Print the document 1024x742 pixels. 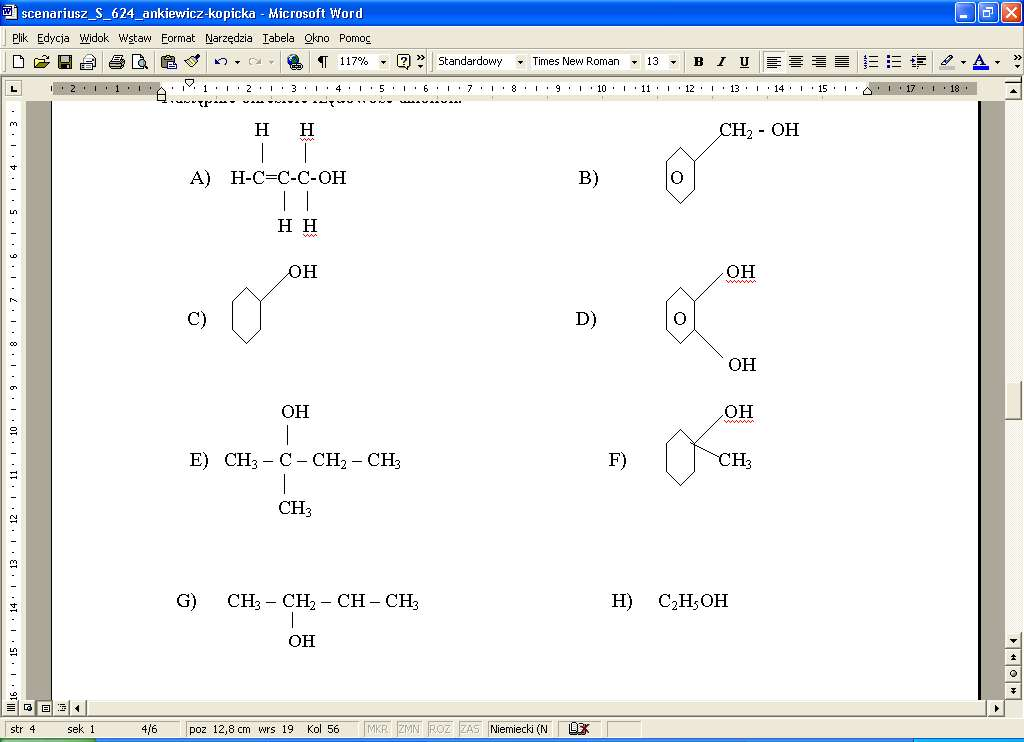pos(116,61)
